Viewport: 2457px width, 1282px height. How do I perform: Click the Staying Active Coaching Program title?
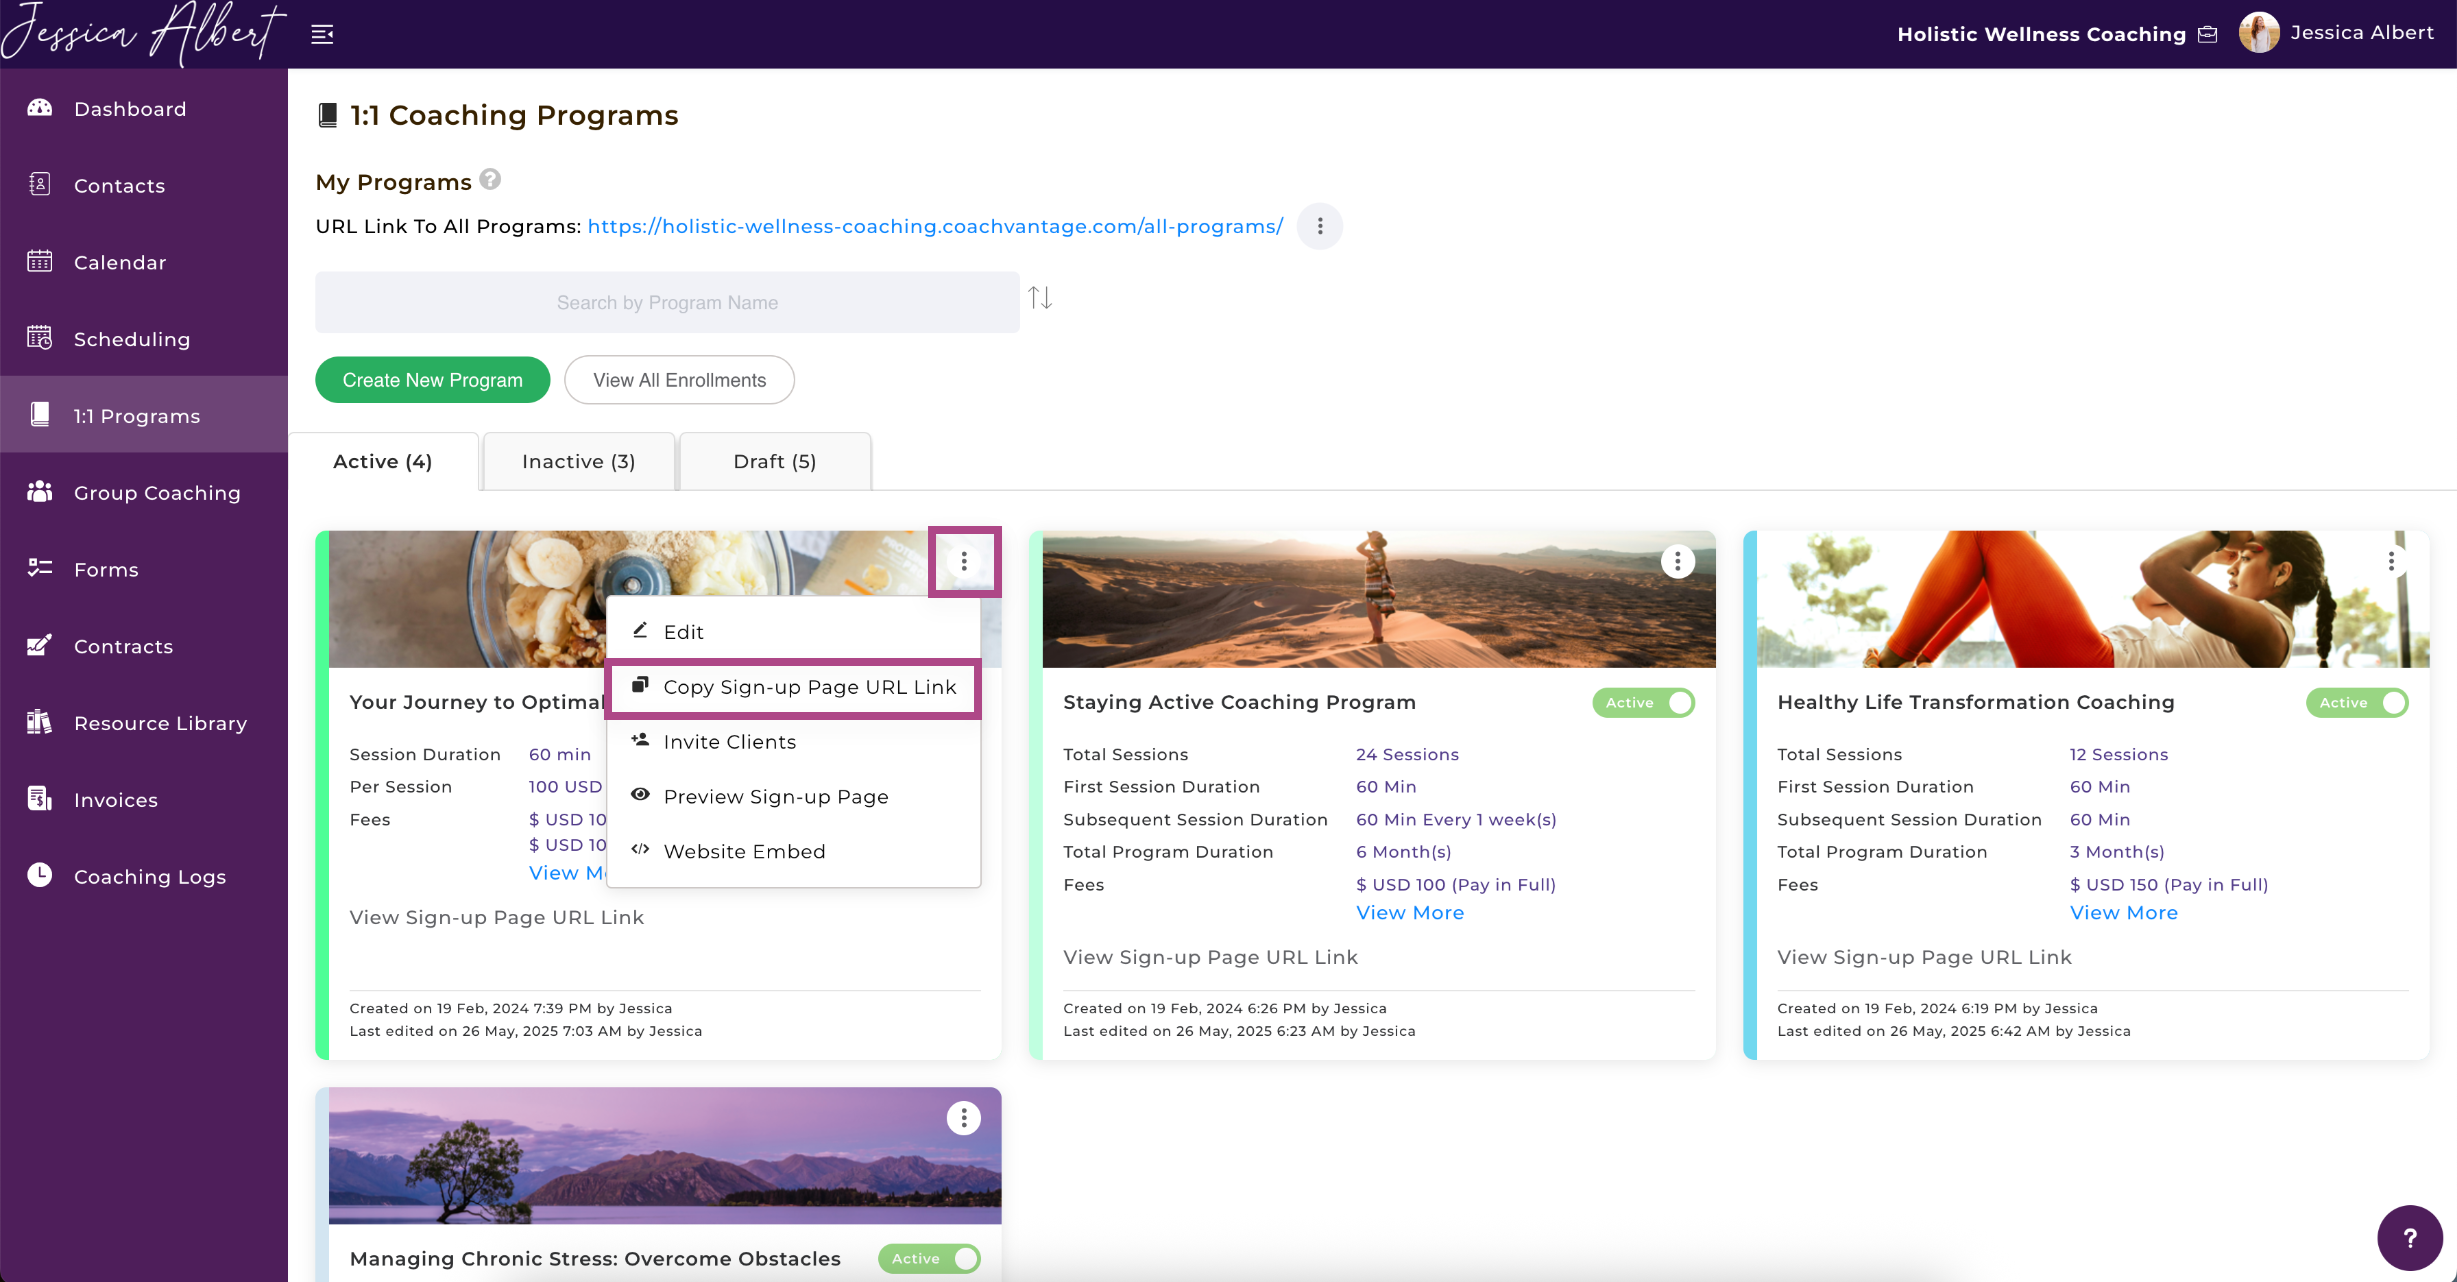tap(1240, 702)
